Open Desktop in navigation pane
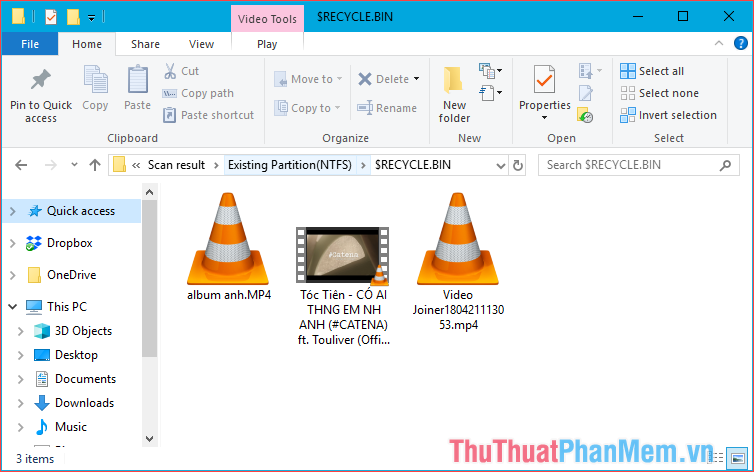 [x=76, y=355]
